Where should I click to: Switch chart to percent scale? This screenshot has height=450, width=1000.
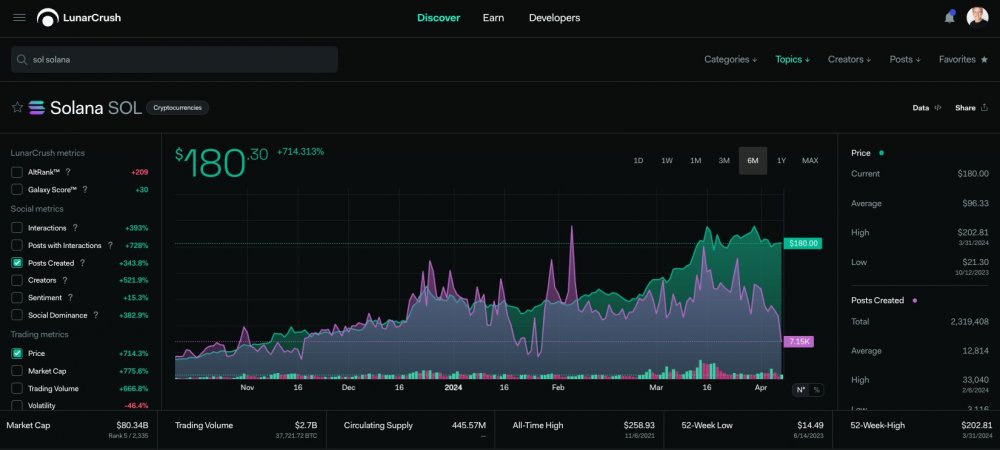coord(817,390)
